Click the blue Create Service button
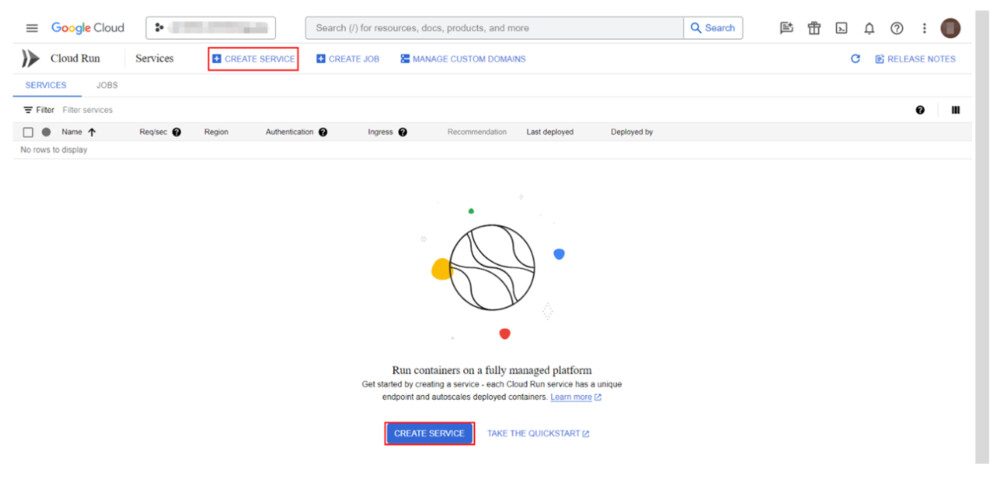Image resolution: width=1000 pixels, height=477 pixels. 429,433
